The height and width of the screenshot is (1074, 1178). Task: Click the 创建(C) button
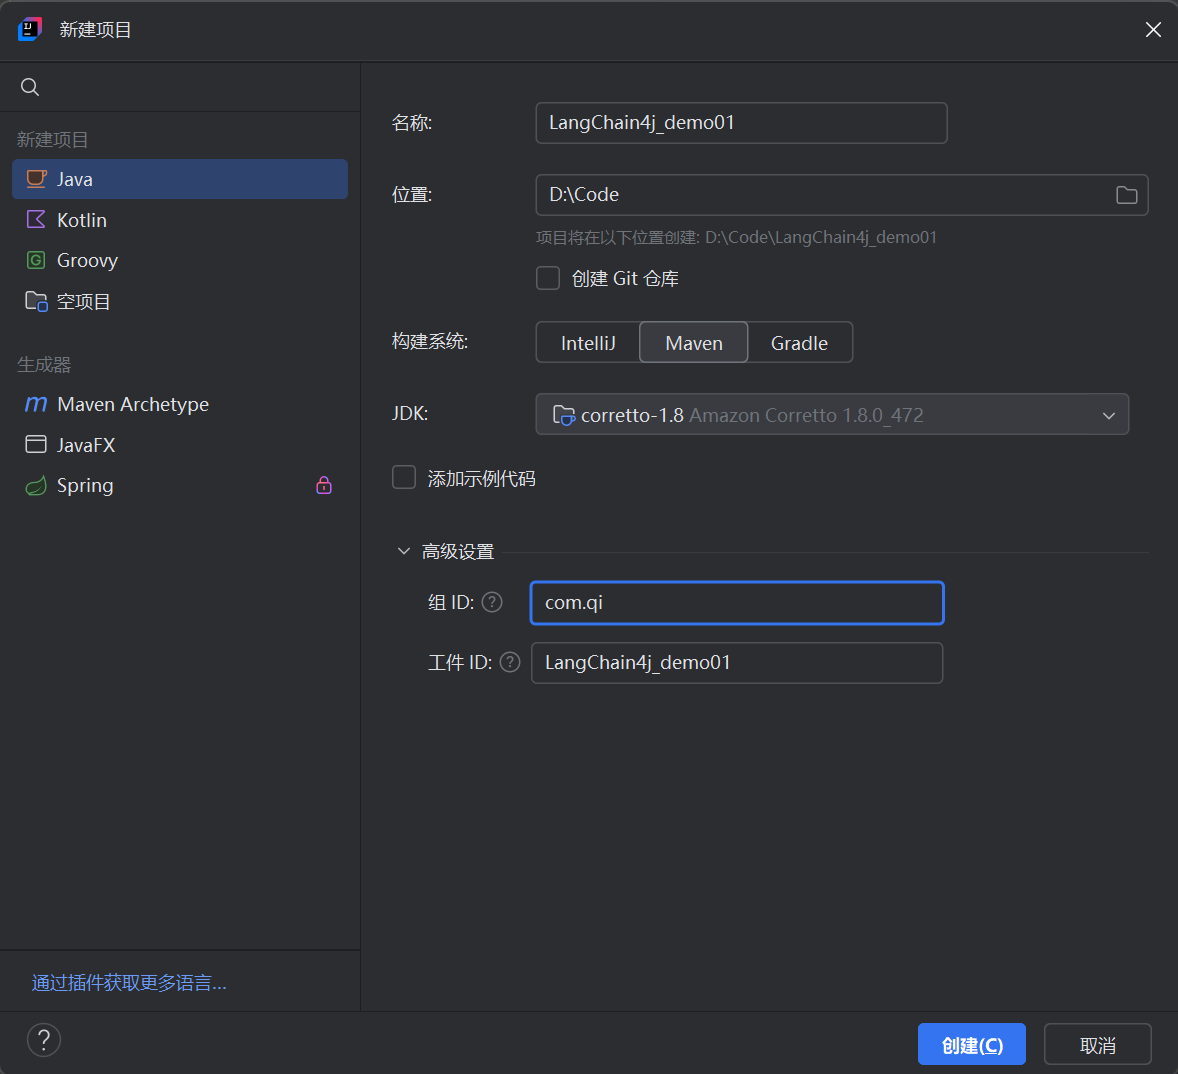(x=971, y=1044)
